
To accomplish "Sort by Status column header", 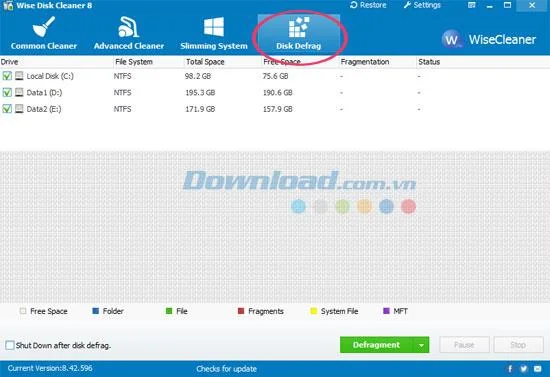I will click(x=483, y=62).
